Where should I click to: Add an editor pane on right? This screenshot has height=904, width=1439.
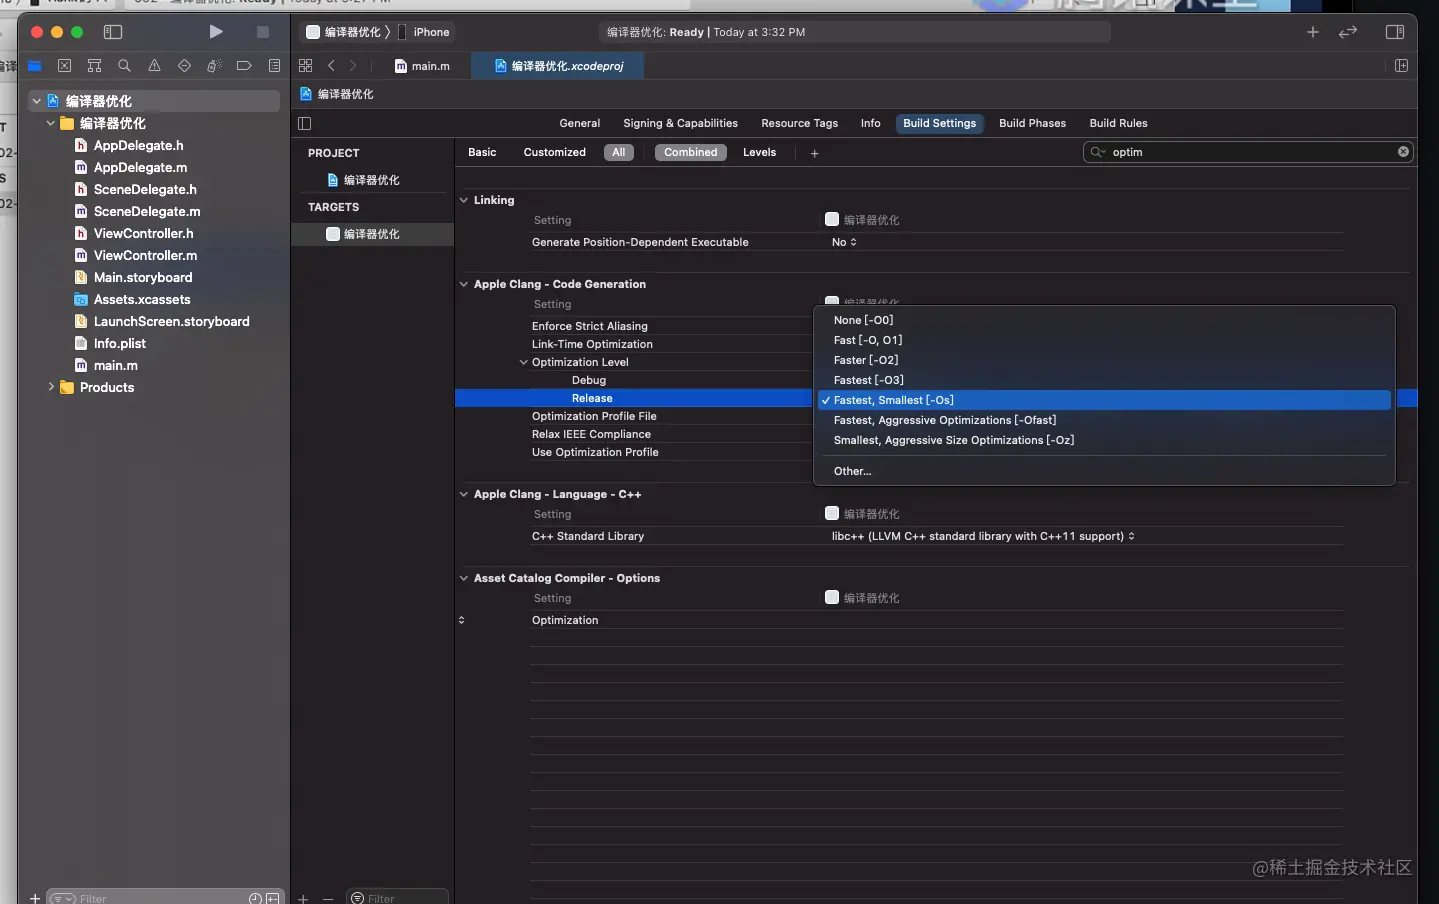tap(1401, 66)
